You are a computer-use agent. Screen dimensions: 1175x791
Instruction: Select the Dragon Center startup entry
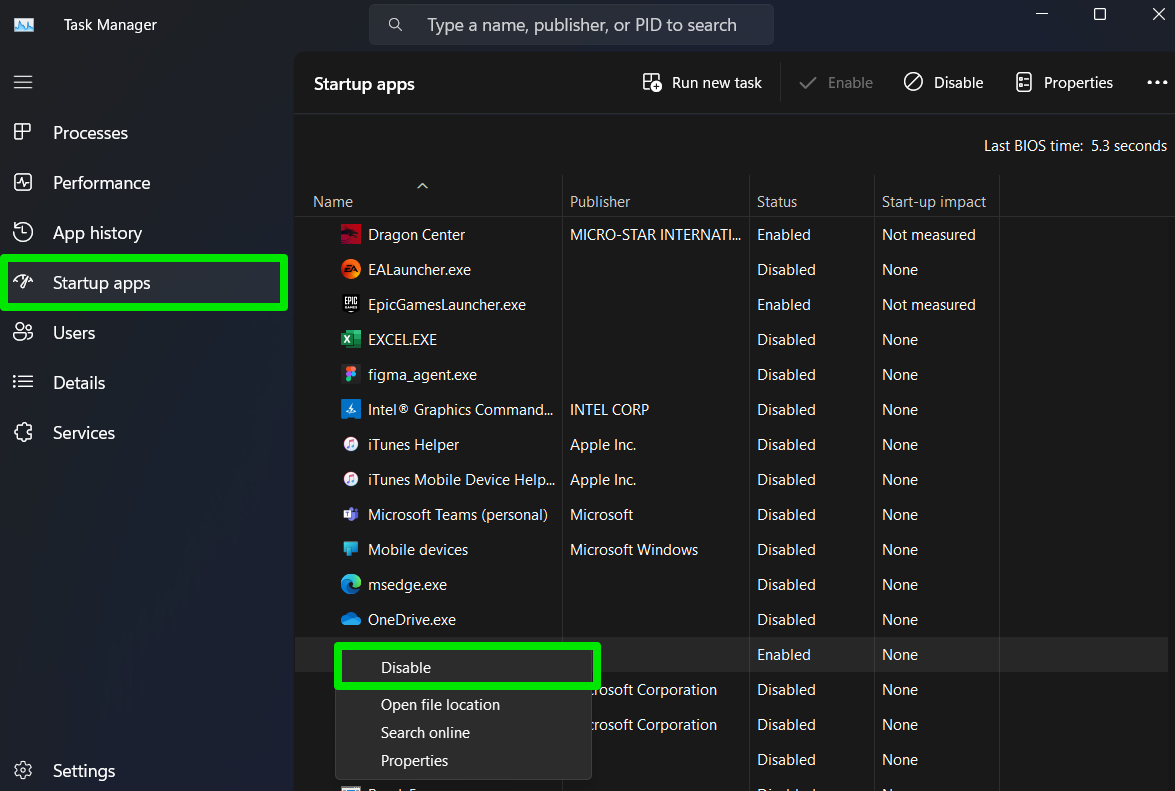pyautogui.click(x=416, y=235)
